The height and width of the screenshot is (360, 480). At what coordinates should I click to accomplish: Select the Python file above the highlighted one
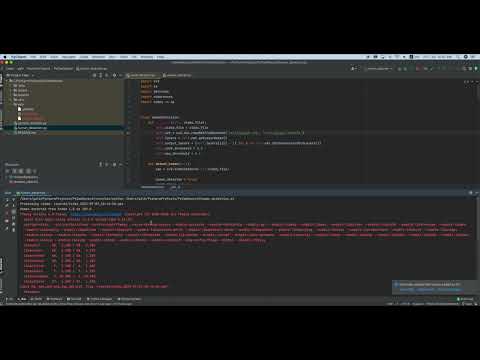[31, 123]
